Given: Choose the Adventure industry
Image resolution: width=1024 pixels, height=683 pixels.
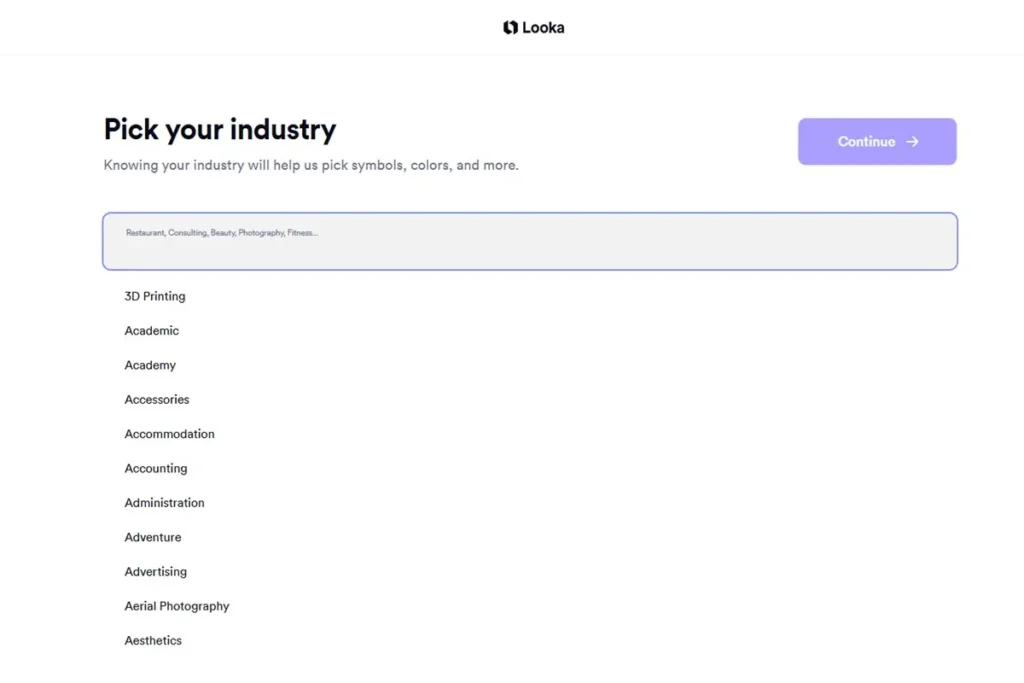Looking at the screenshot, I should pos(153,537).
